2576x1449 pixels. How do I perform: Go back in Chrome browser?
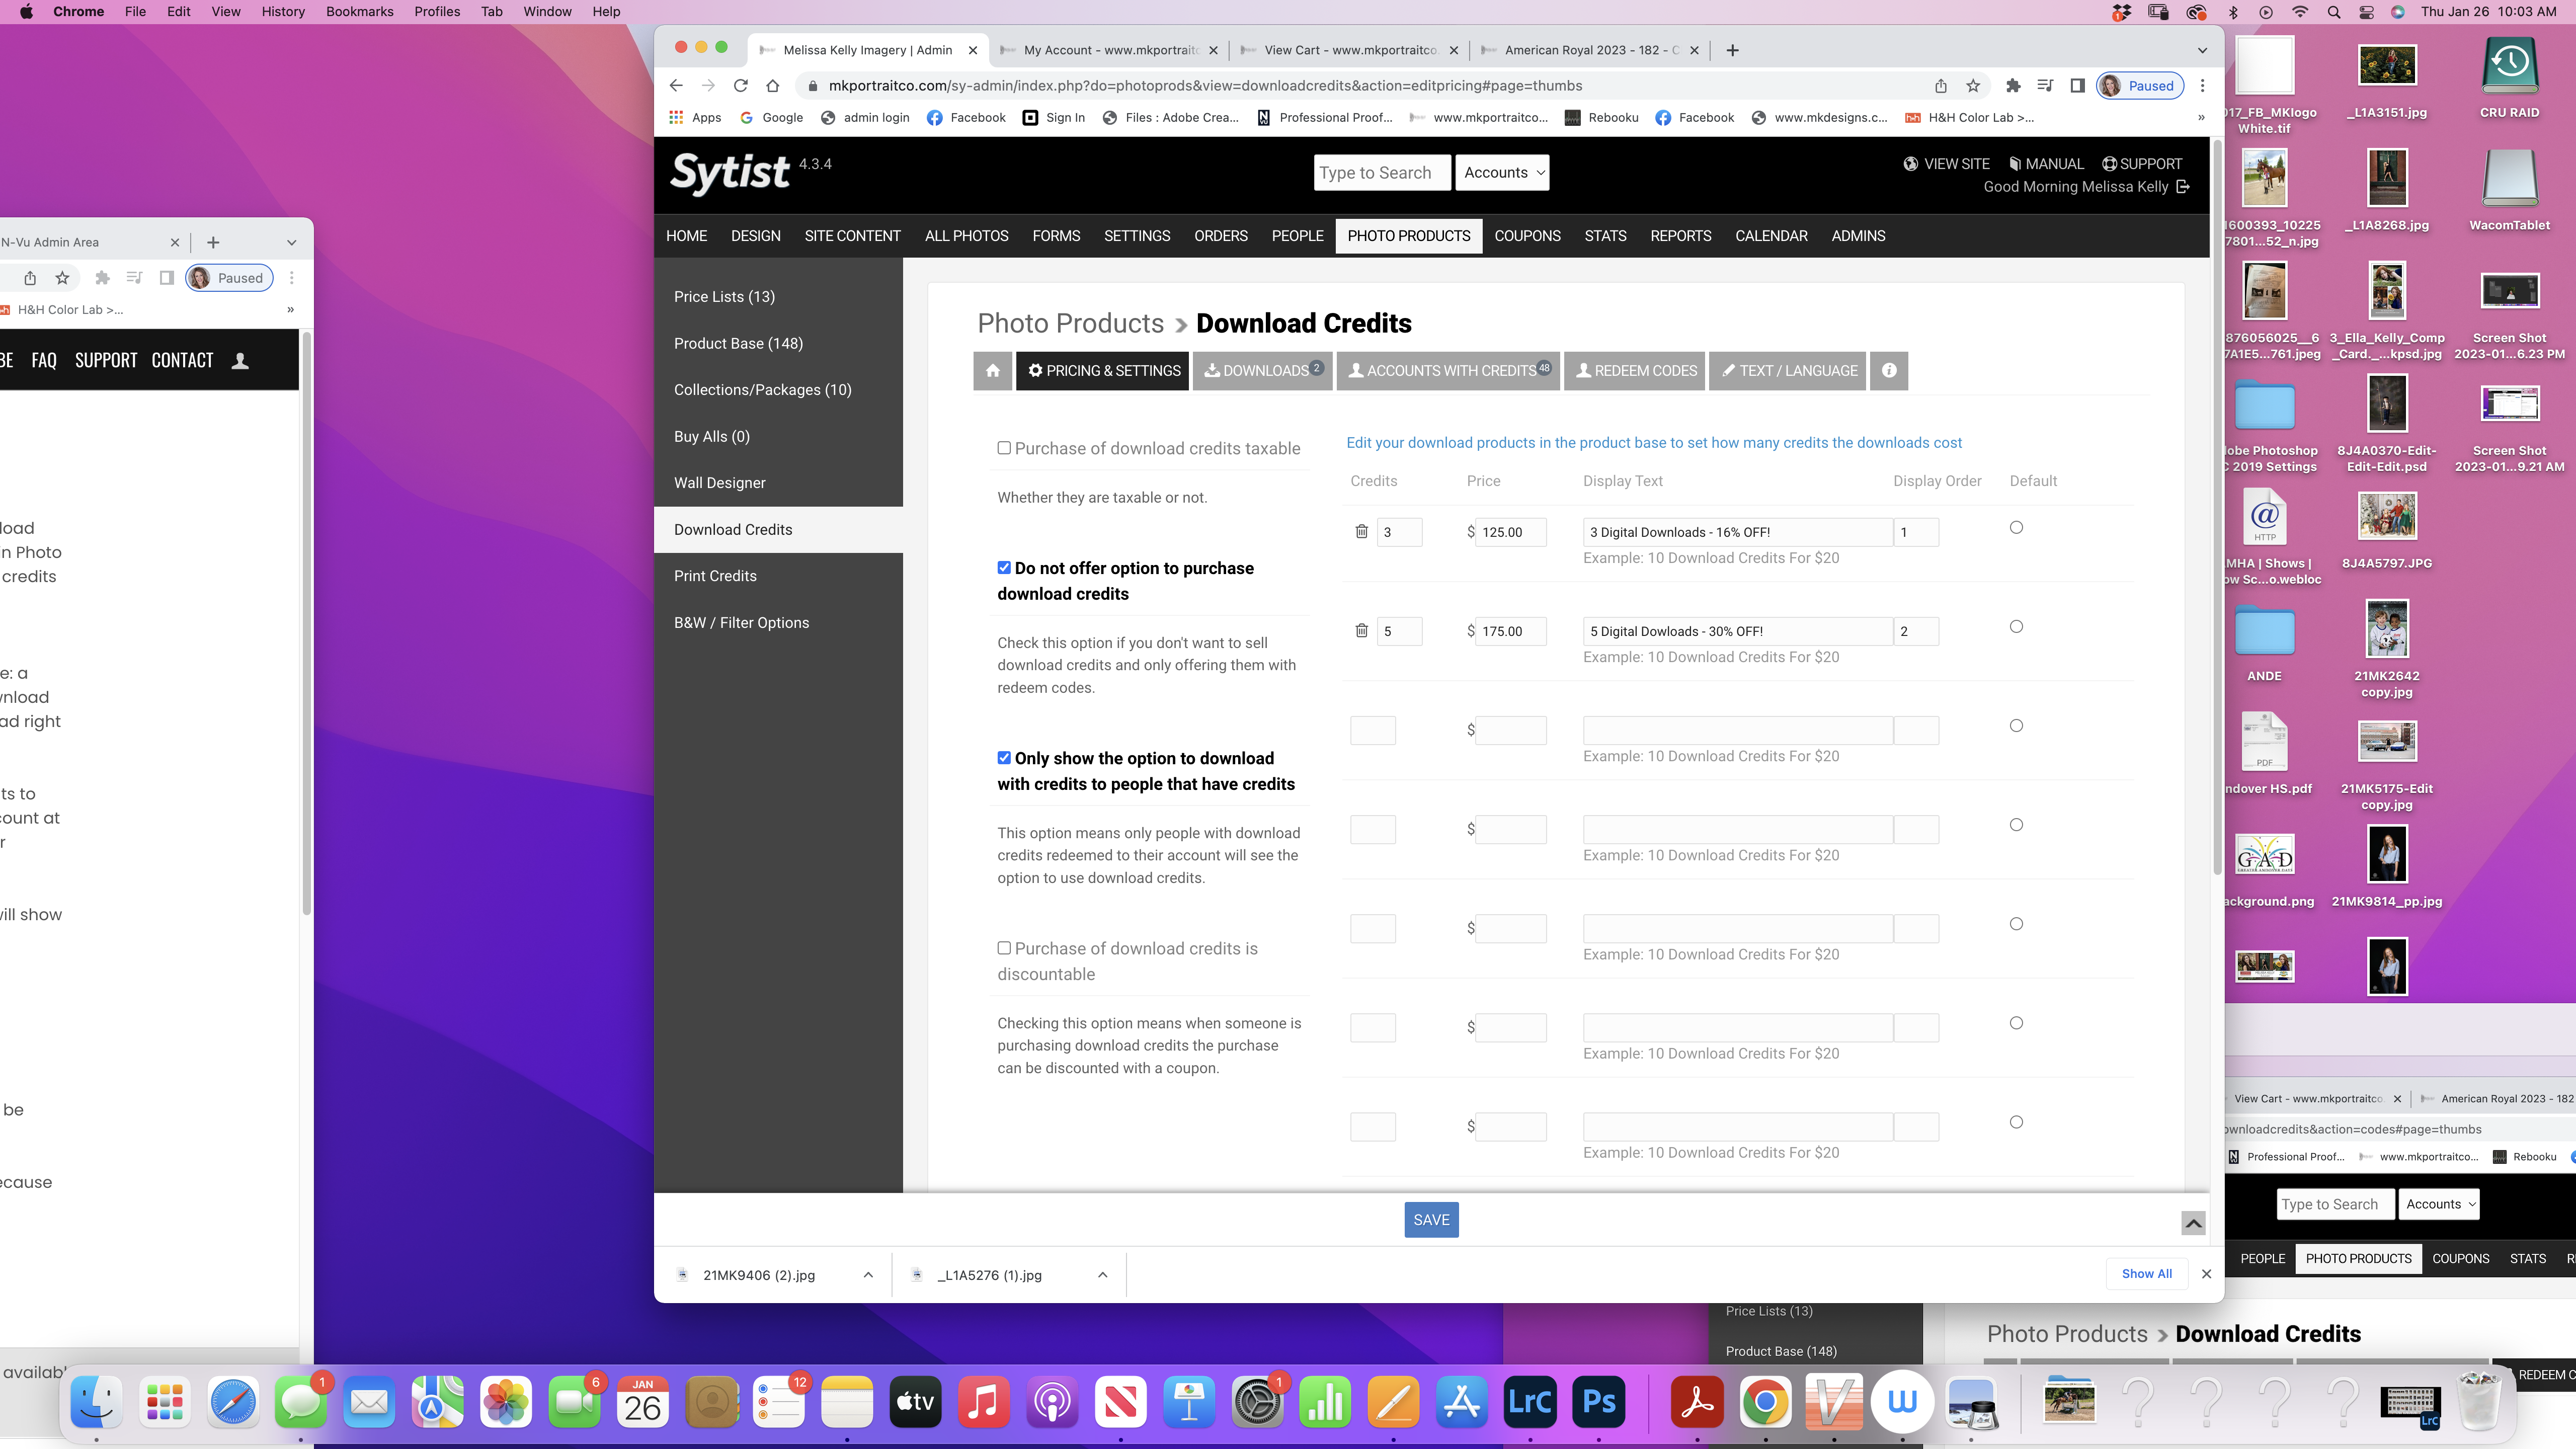(x=676, y=86)
